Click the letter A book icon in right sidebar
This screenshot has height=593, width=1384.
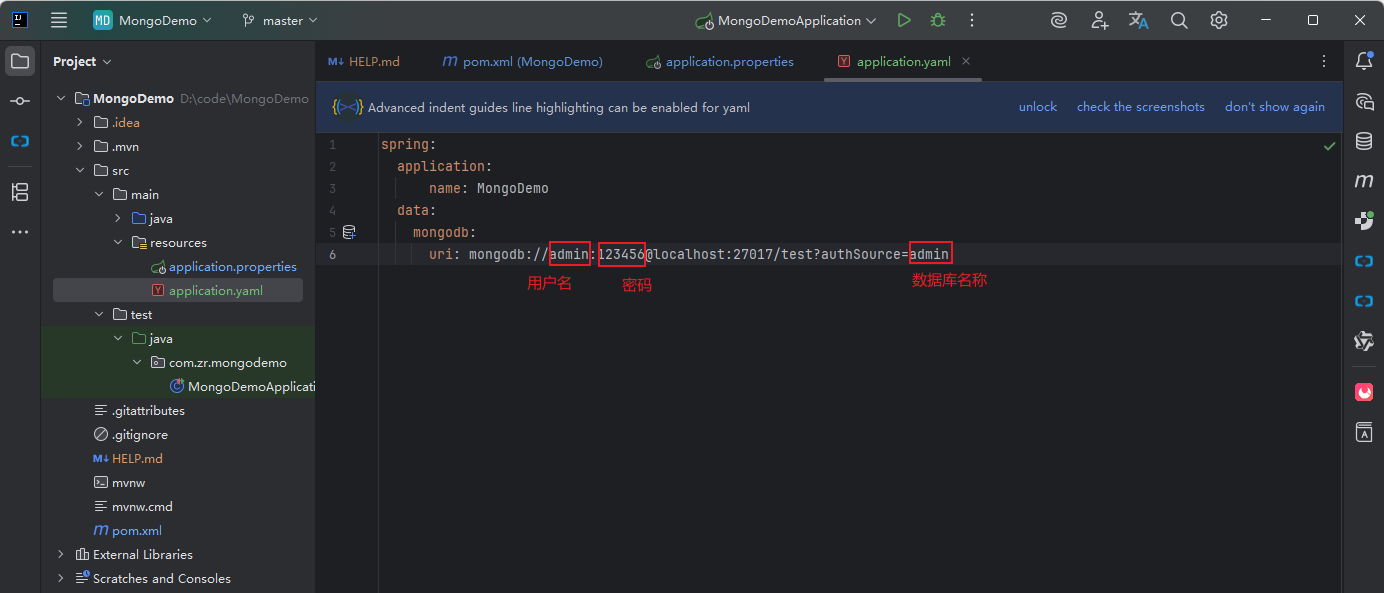point(1364,432)
